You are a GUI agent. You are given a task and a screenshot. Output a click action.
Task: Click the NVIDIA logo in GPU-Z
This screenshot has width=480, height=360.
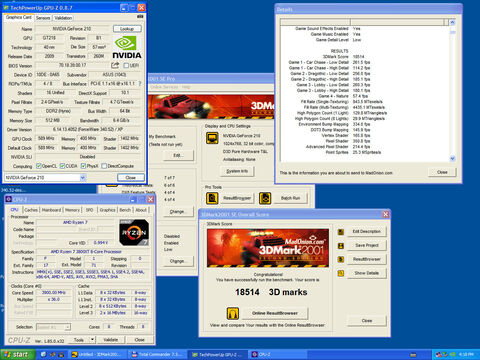click(127, 47)
